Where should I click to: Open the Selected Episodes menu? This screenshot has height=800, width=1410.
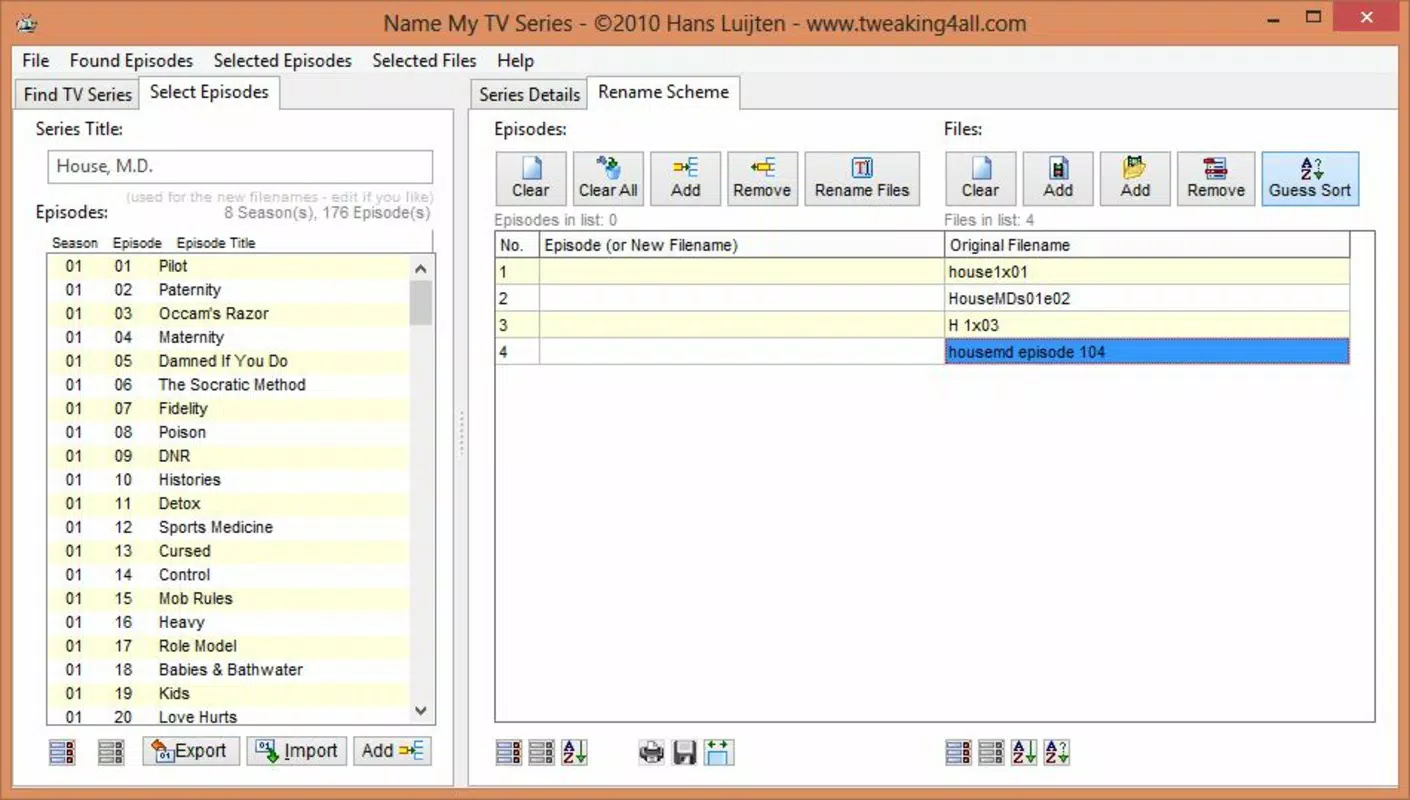283,61
